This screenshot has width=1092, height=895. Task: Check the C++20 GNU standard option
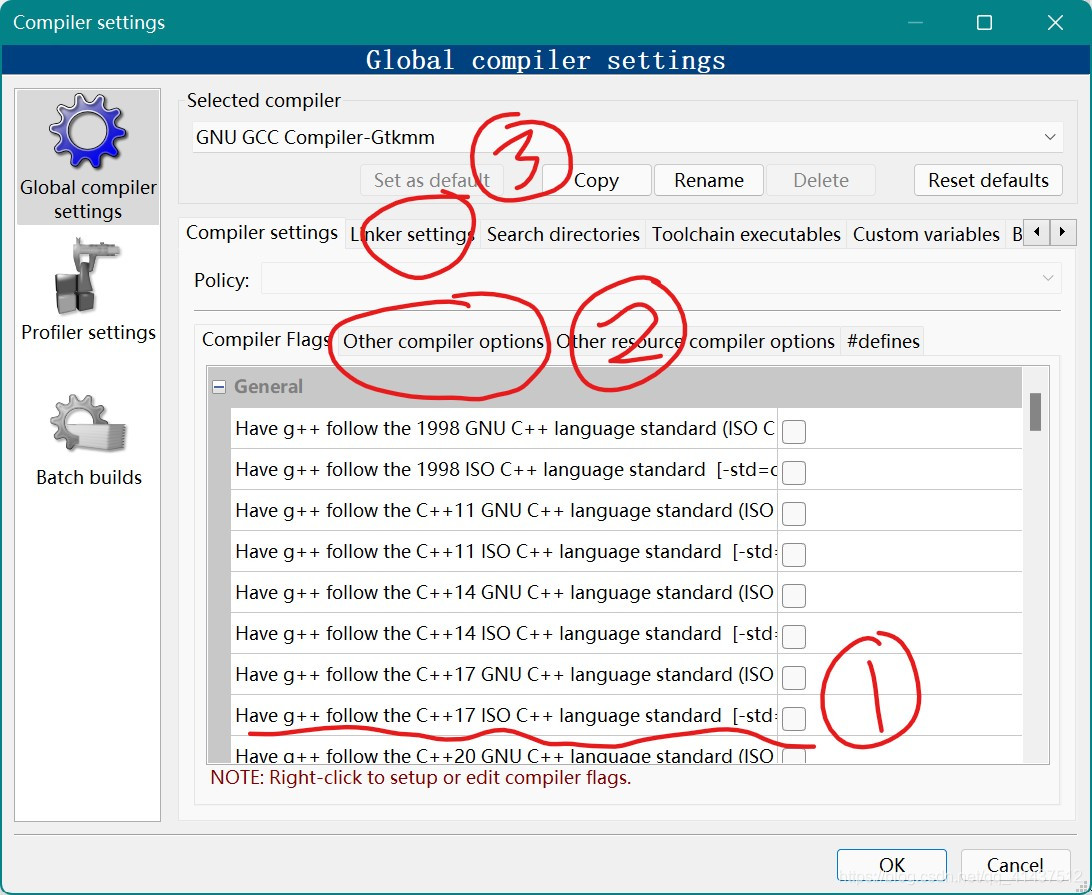click(x=793, y=757)
